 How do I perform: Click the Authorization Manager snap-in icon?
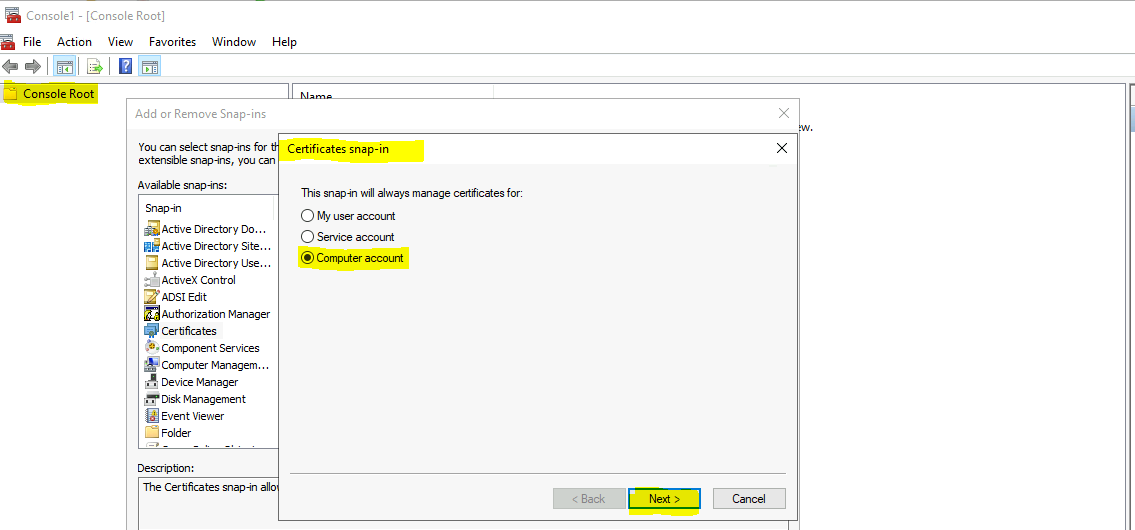point(152,314)
